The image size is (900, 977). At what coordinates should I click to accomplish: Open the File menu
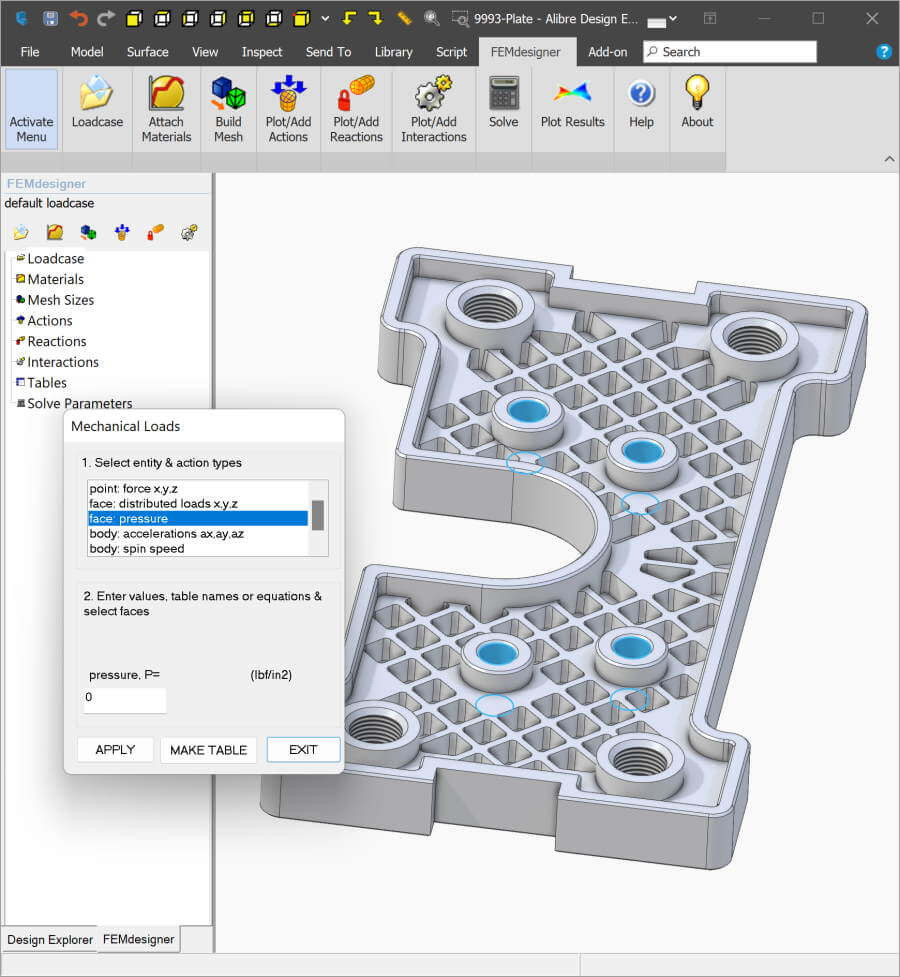pyautogui.click(x=30, y=52)
